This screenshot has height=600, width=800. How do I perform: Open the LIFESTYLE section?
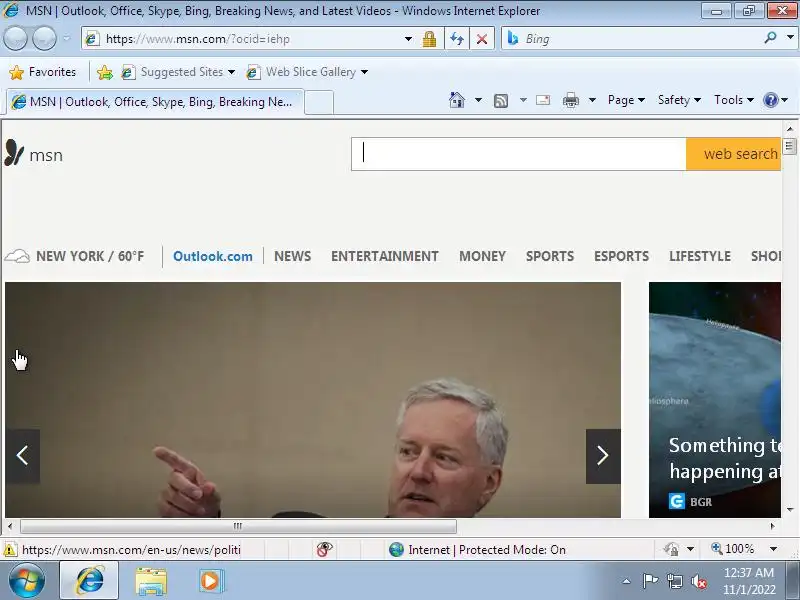pos(700,256)
